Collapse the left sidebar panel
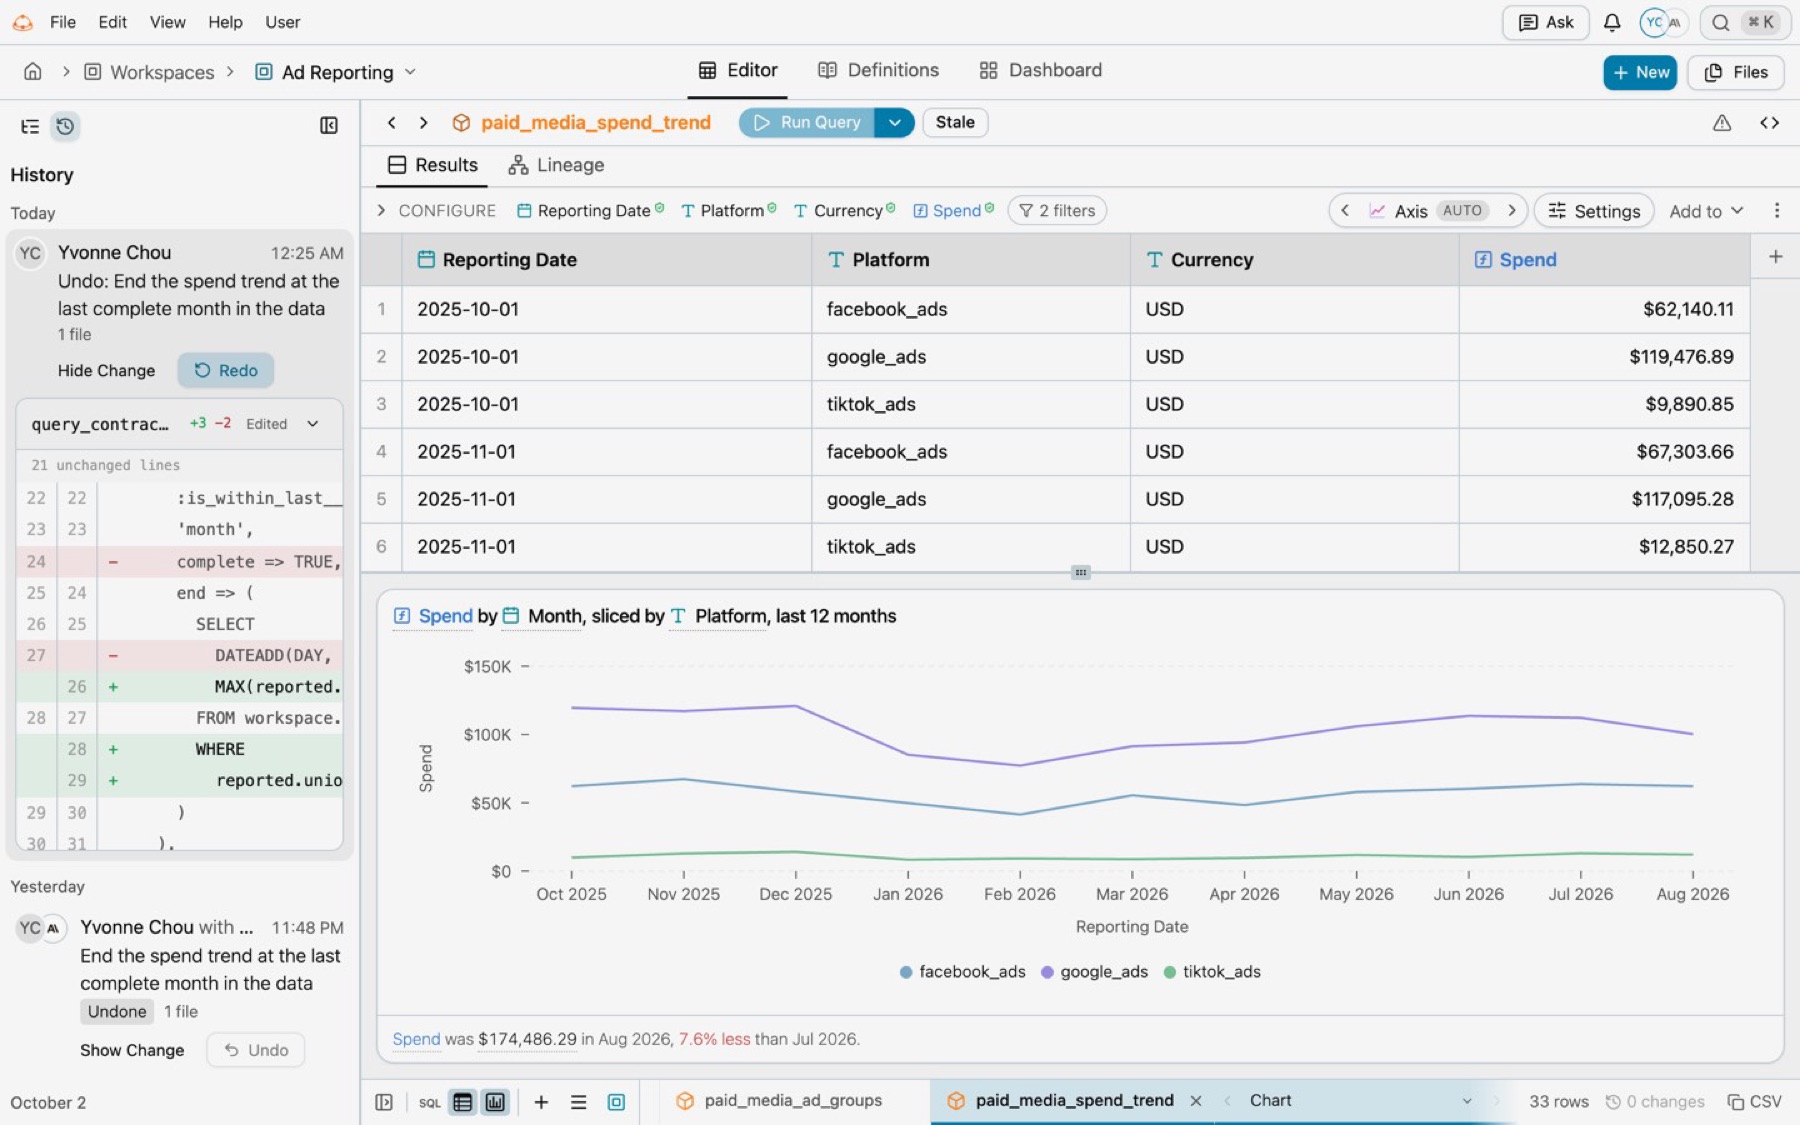1800x1125 pixels. tap(328, 125)
